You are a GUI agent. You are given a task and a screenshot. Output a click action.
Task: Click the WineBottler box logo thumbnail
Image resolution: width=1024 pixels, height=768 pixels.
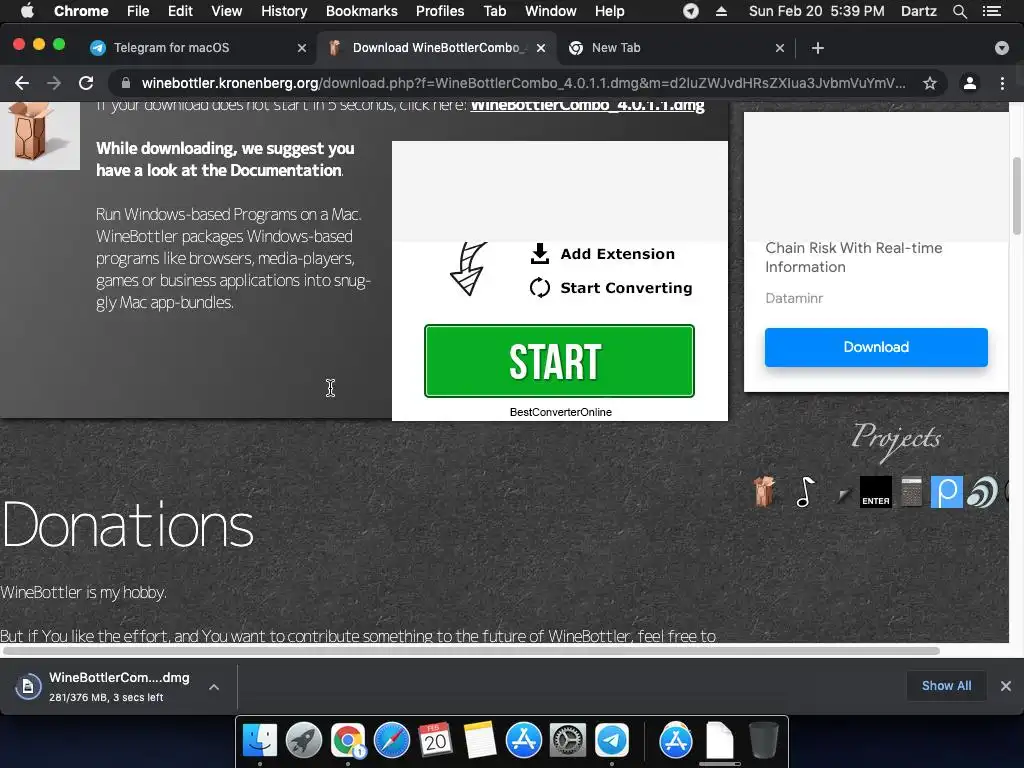point(40,135)
